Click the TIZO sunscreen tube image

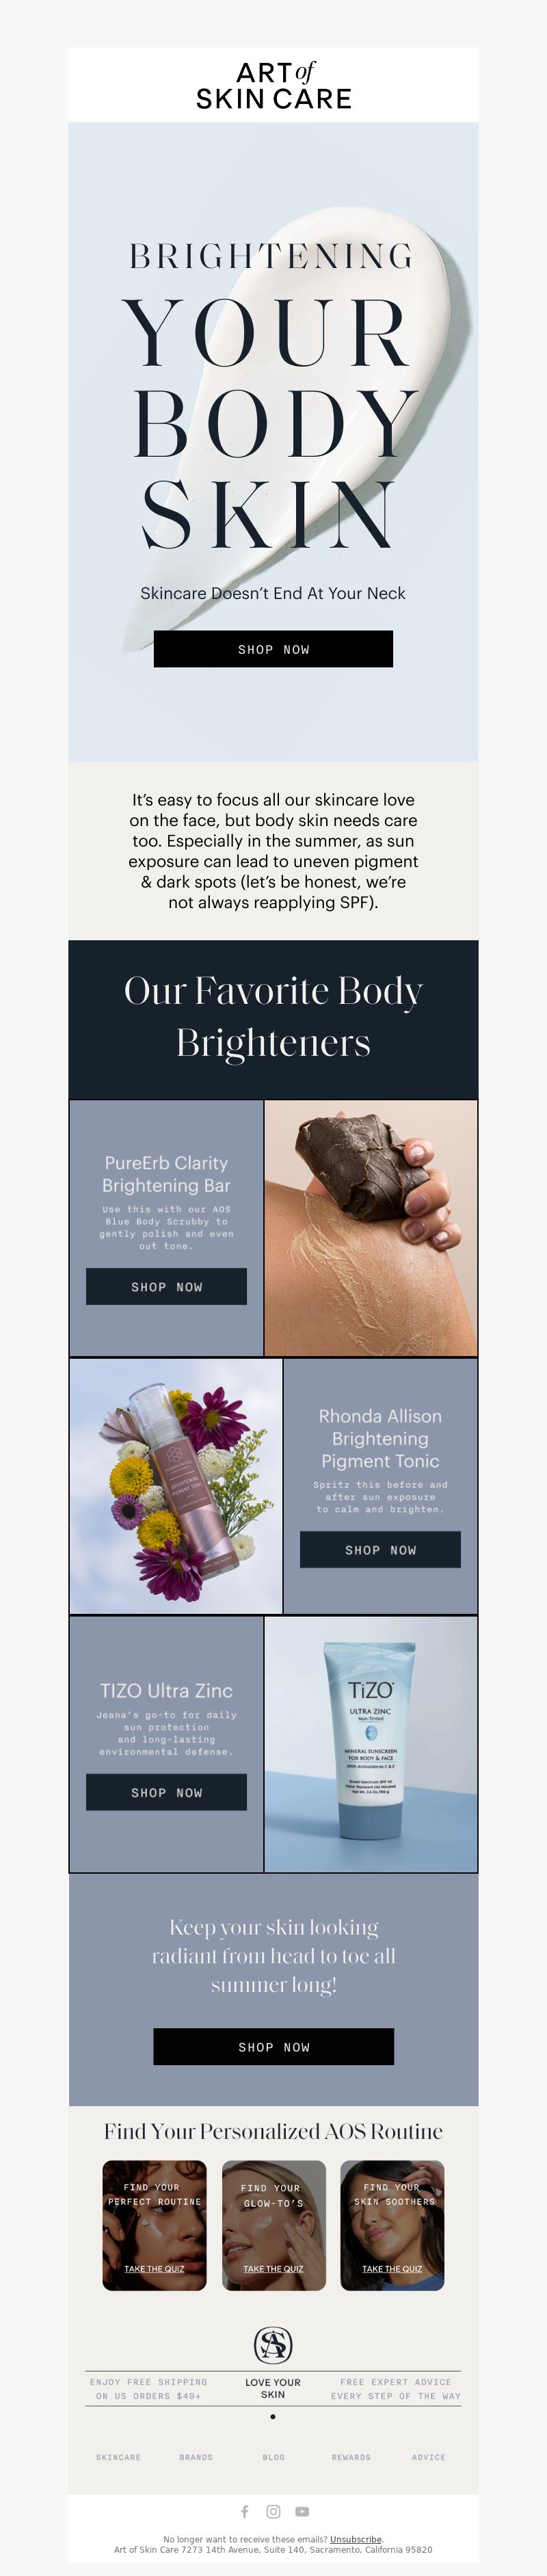click(x=371, y=1743)
